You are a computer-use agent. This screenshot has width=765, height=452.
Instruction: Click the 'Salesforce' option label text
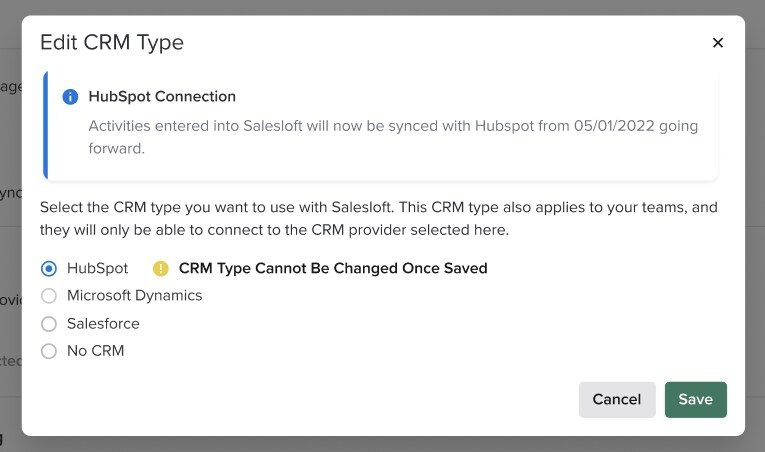103,324
